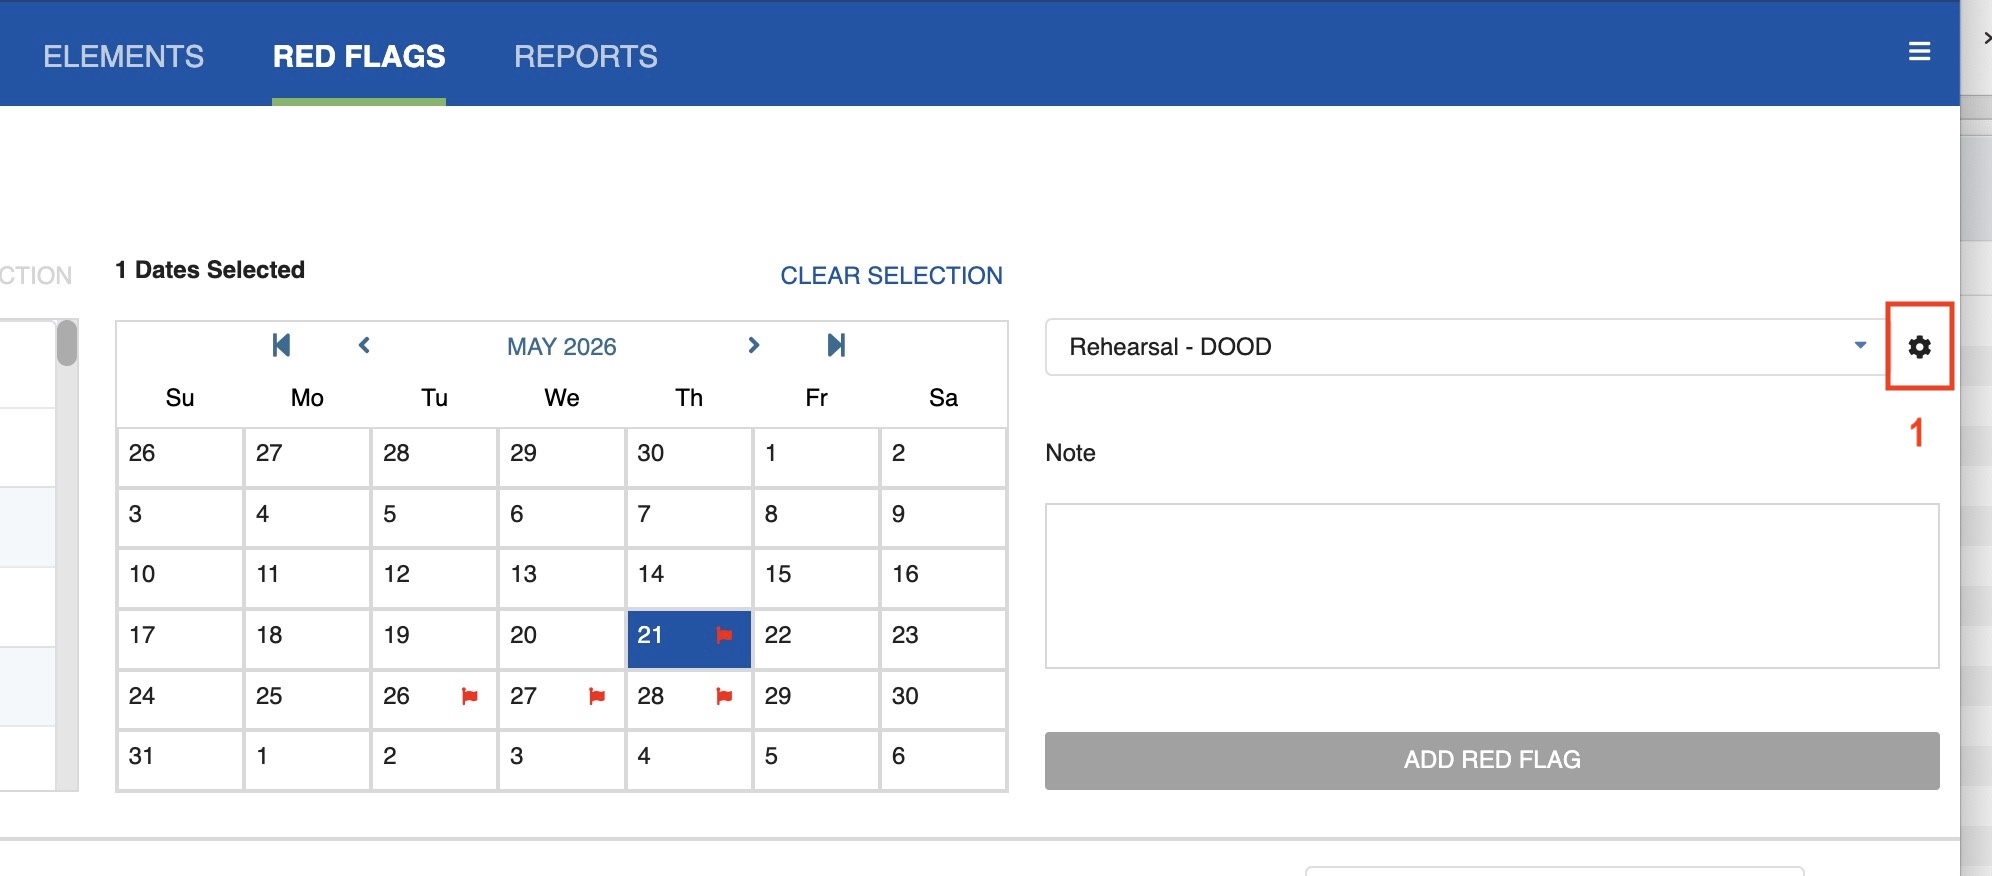This screenshot has width=1992, height=876.
Task: Click the MAY 2026 month header
Action: pyautogui.click(x=561, y=347)
